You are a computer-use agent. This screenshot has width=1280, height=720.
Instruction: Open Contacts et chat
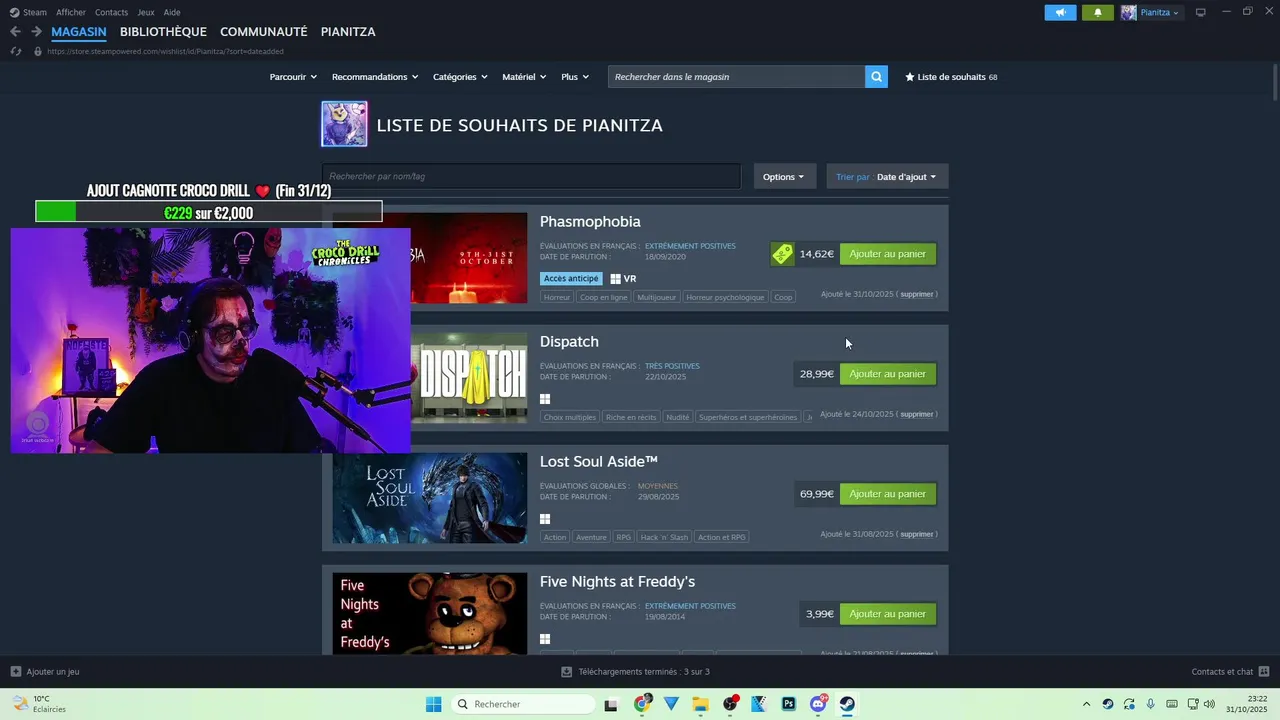1230,672
